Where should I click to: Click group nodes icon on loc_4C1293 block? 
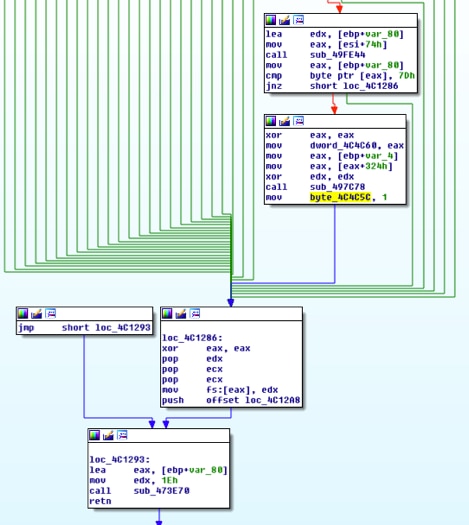pyautogui.click(x=122, y=435)
